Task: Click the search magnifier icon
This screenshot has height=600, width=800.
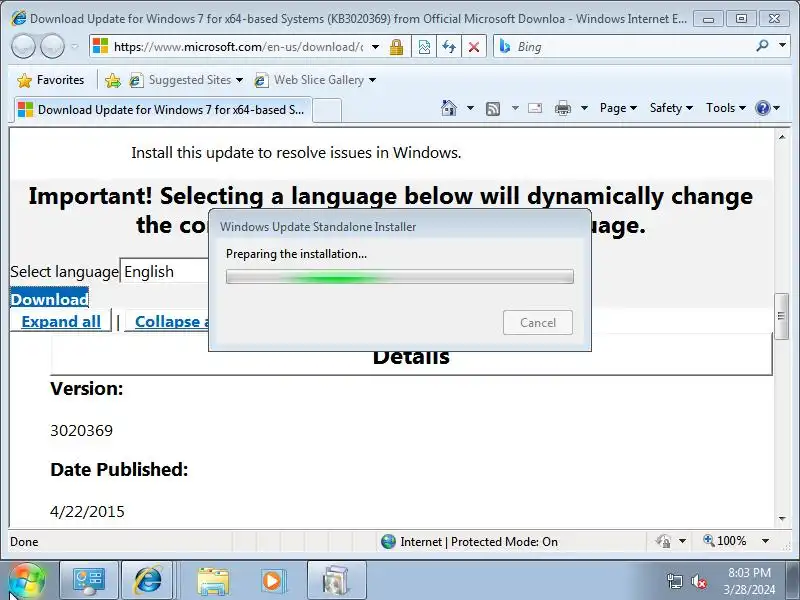Action: coord(762,46)
